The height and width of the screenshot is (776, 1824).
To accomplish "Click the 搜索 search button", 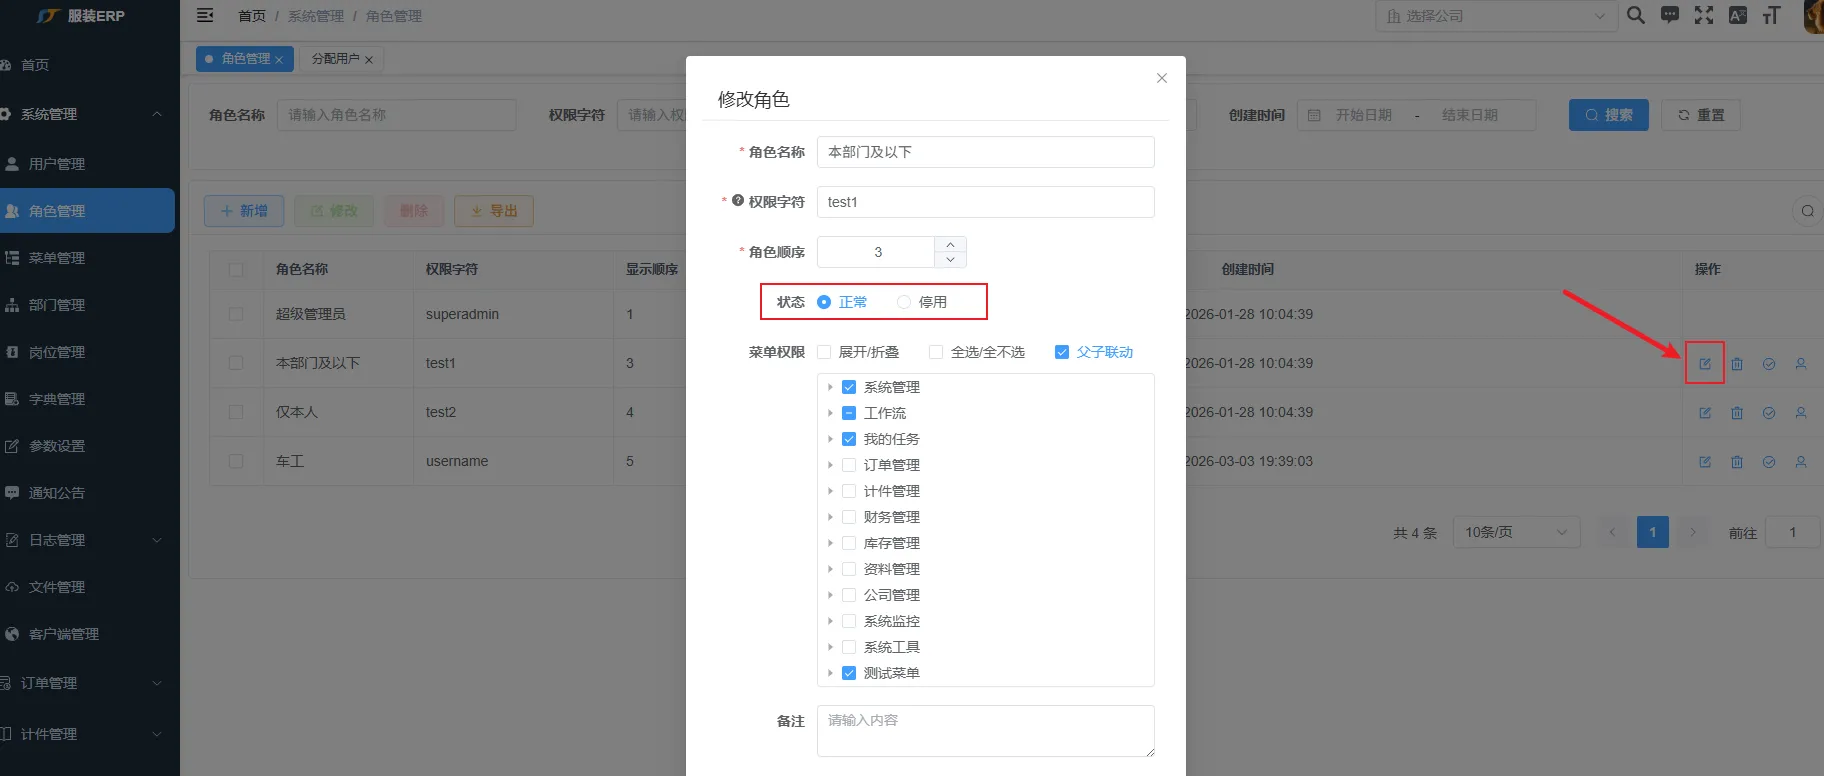I will [1608, 115].
